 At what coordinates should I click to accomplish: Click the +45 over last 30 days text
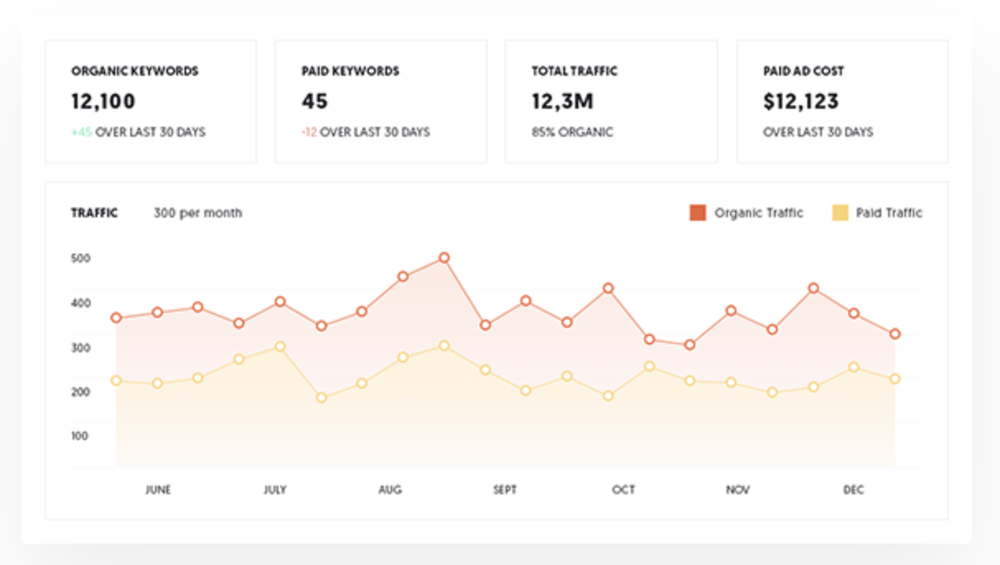click(x=138, y=132)
